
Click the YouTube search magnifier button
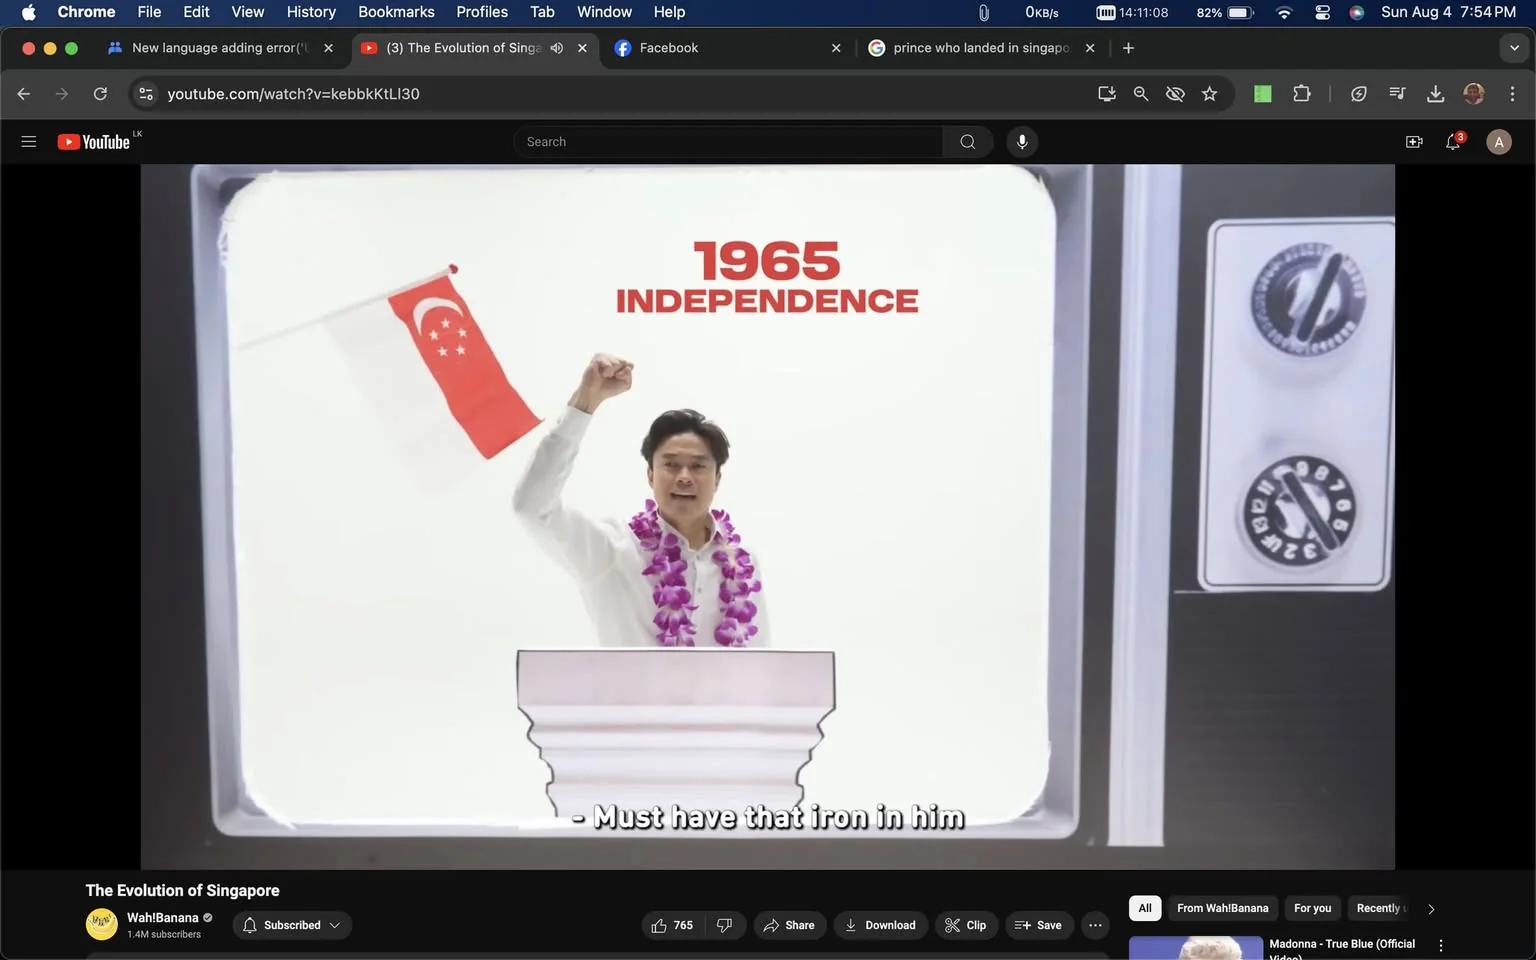click(967, 142)
